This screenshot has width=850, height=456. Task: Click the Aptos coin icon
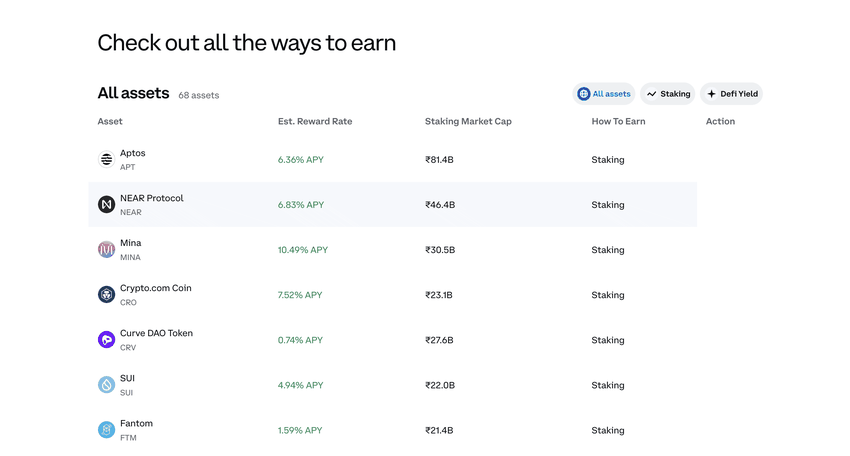106,159
